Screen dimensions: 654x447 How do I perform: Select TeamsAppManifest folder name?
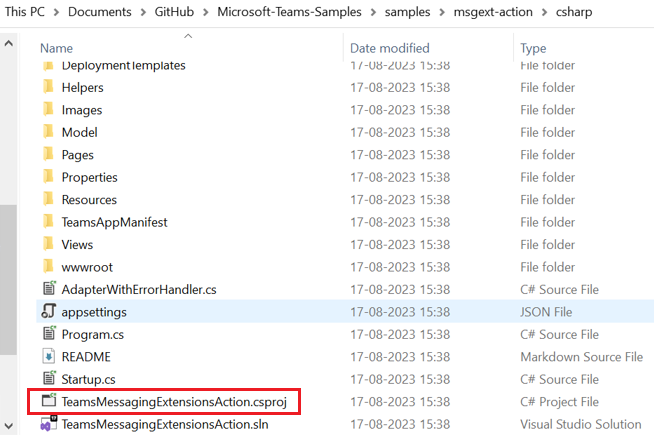114,222
